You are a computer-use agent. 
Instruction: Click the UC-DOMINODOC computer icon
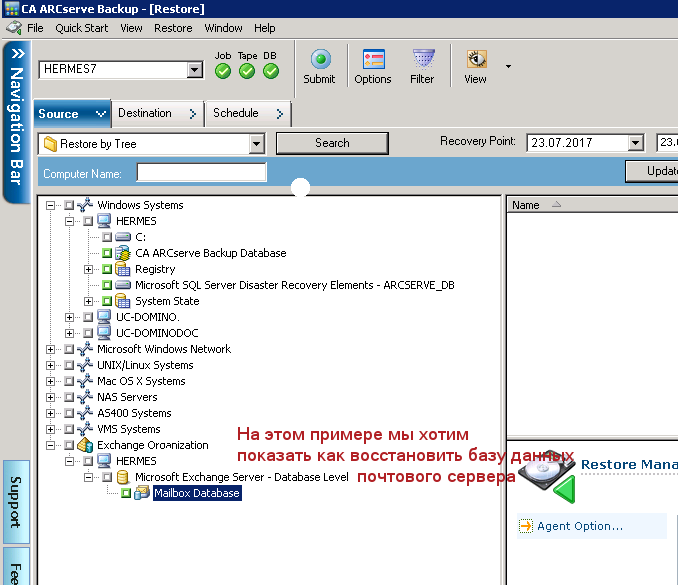(104, 333)
